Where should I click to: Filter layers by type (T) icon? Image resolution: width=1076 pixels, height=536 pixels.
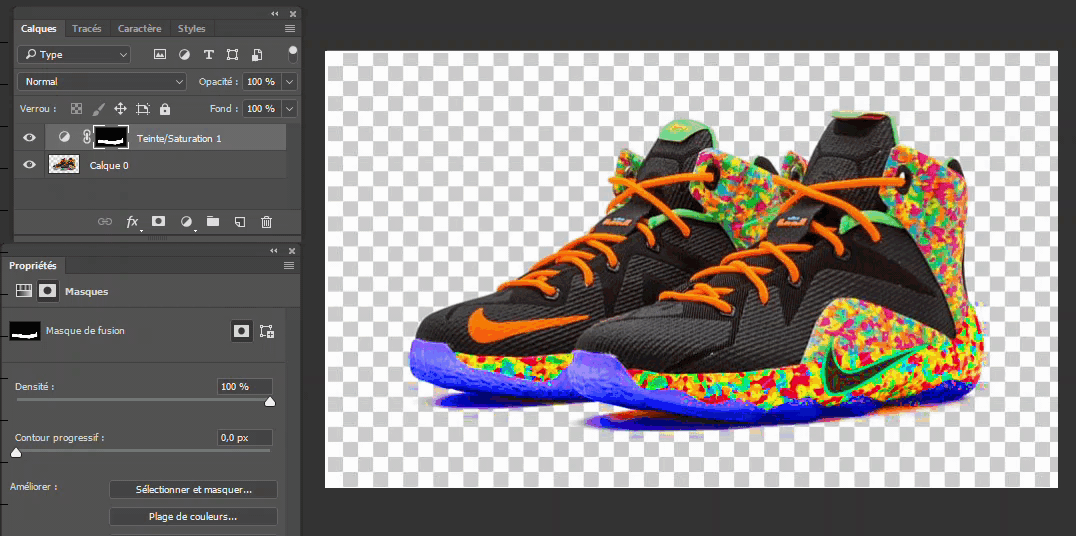[x=208, y=55]
